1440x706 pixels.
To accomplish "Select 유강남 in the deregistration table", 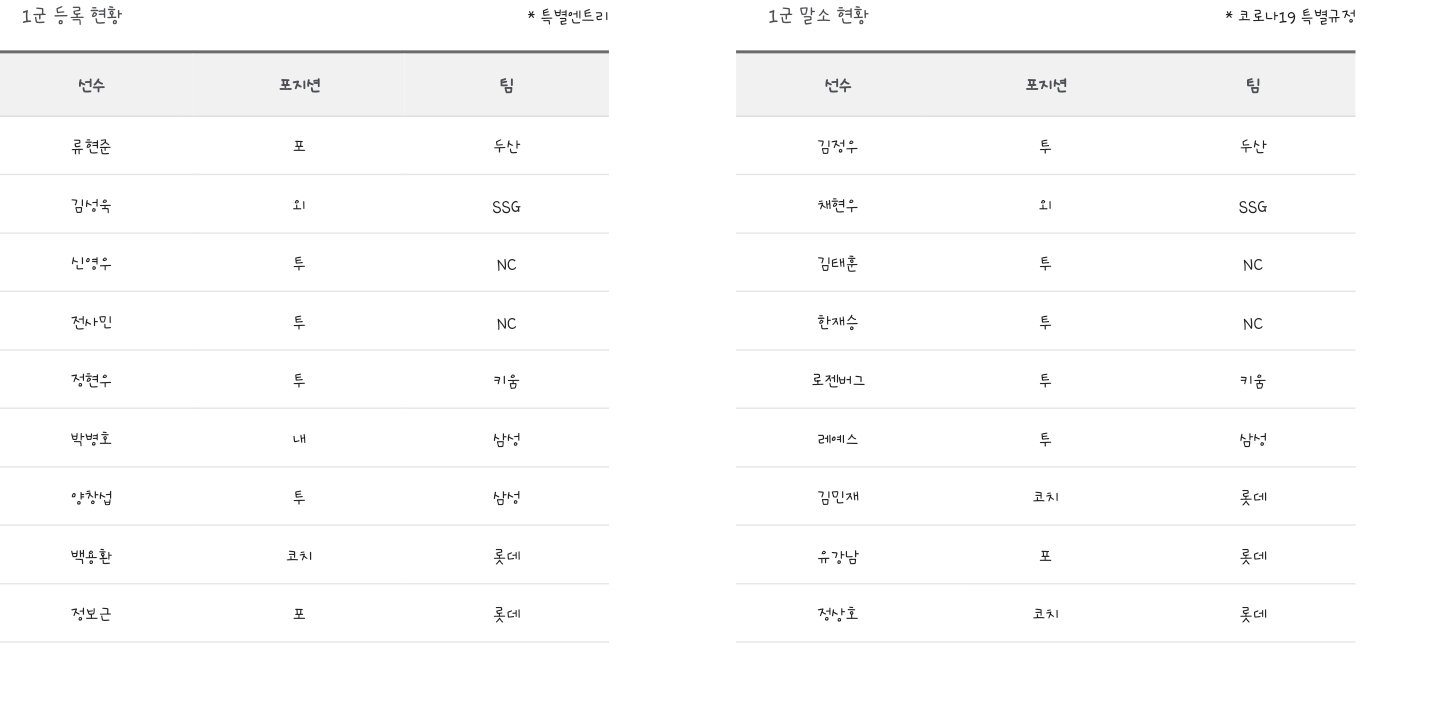I will [x=838, y=555].
